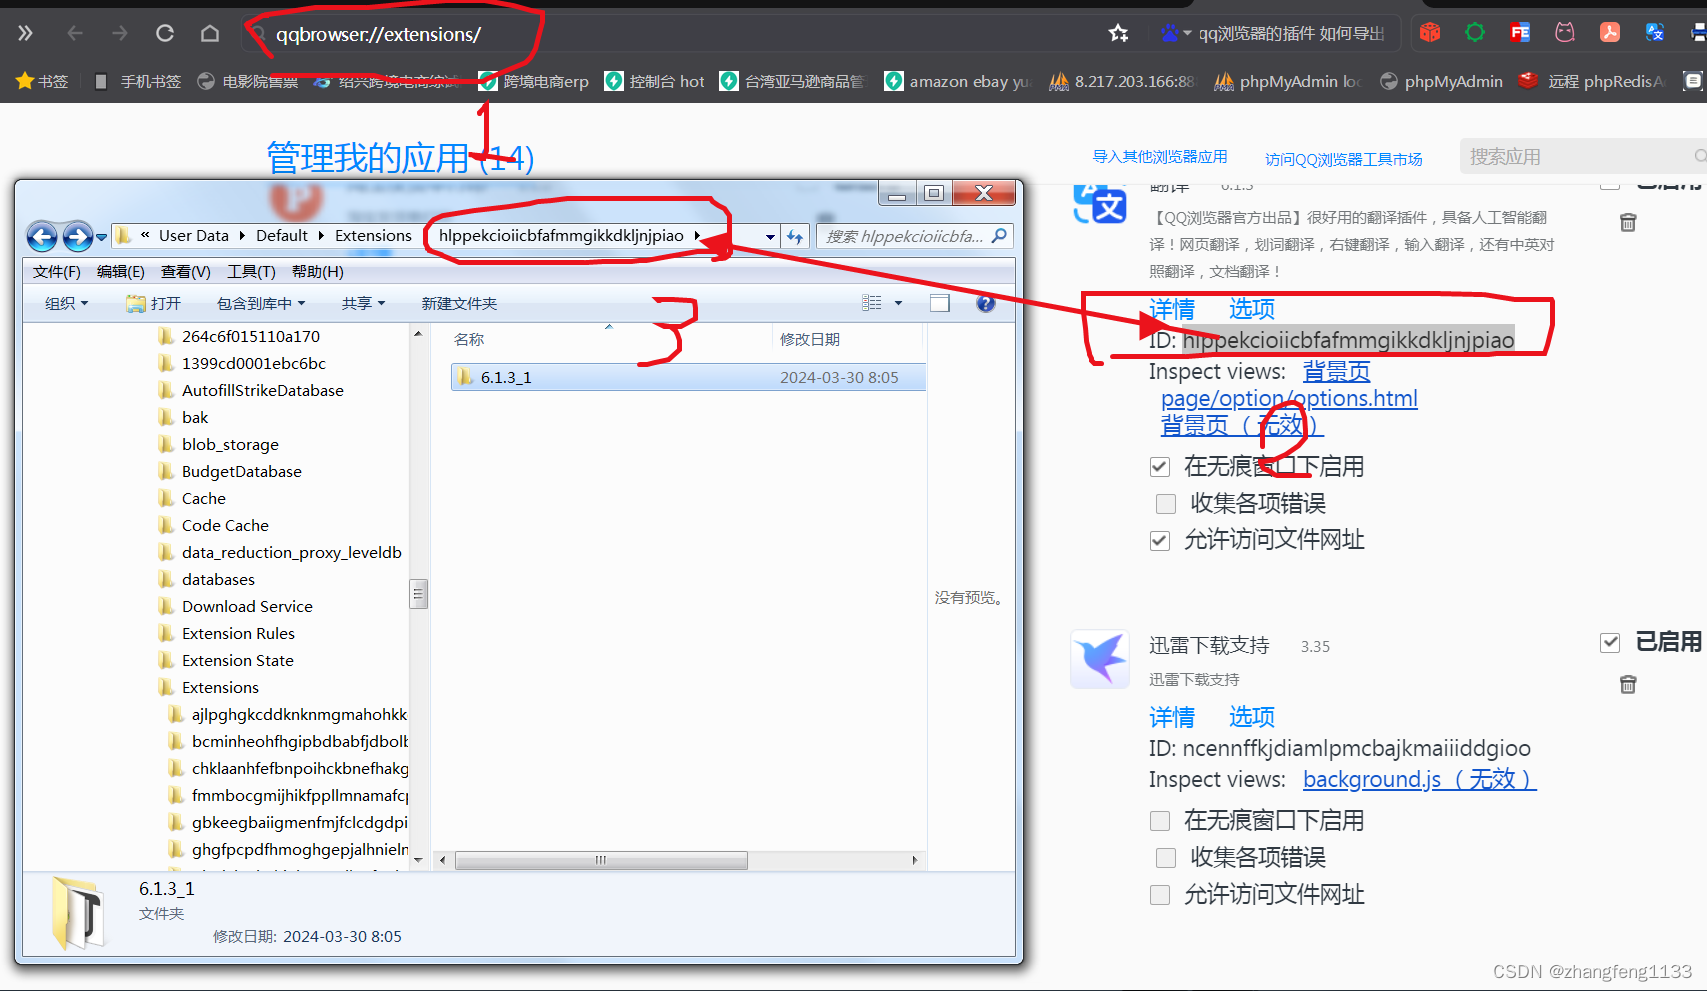1707x991 pixels.
Task: Click 导入其他浏览器应用 link
Action: (1160, 157)
